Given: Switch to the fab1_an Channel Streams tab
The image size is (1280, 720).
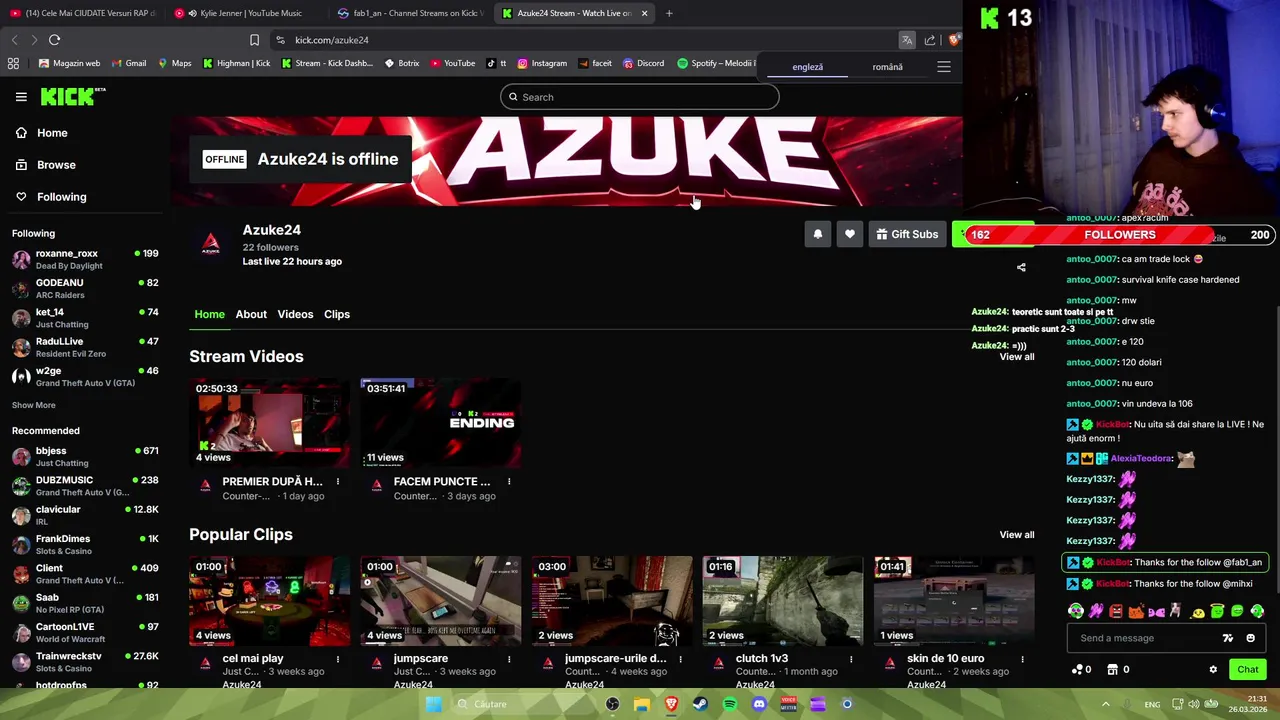Looking at the screenshot, I should click(x=410, y=13).
